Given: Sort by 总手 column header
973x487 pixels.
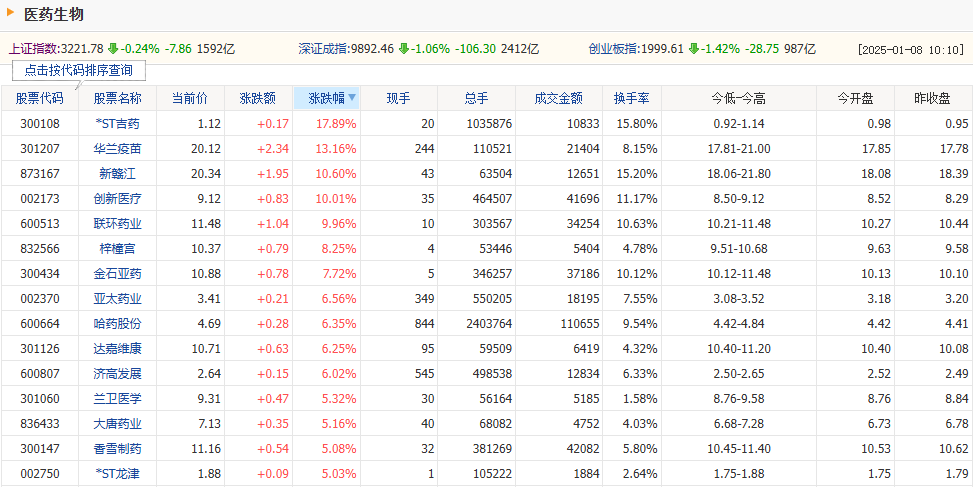Looking at the screenshot, I should pyautogui.click(x=477, y=98).
